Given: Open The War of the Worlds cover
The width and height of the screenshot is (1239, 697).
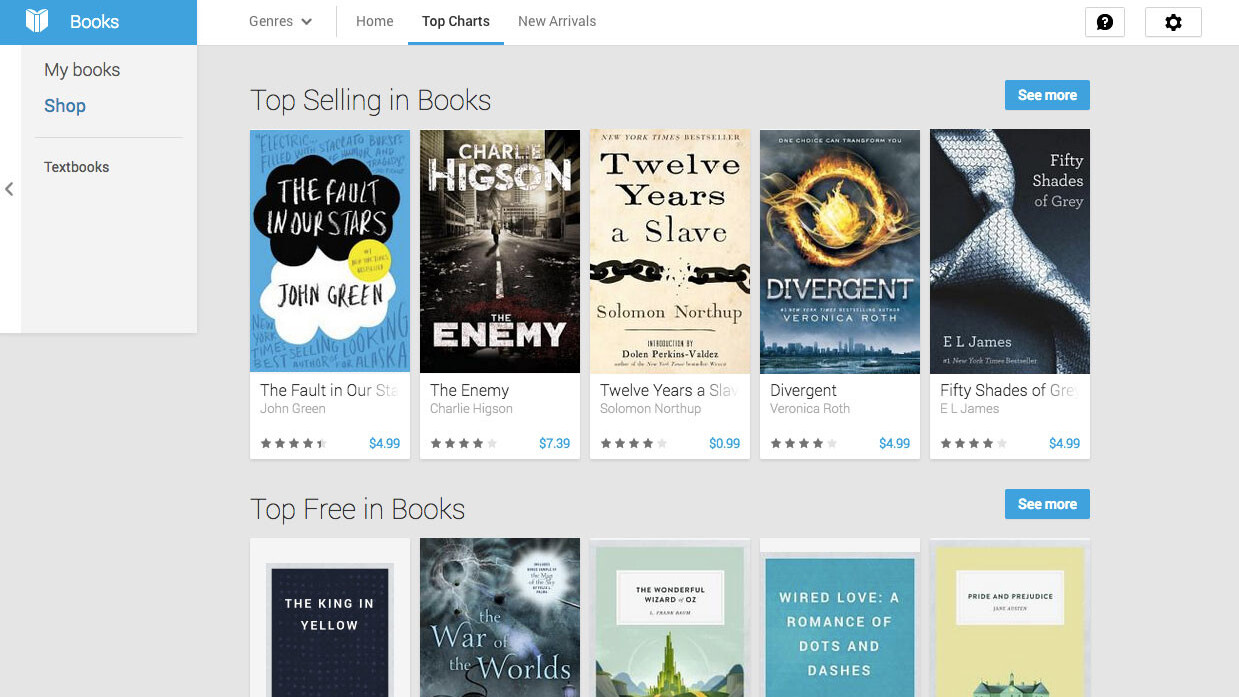Looking at the screenshot, I should tap(500, 617).
